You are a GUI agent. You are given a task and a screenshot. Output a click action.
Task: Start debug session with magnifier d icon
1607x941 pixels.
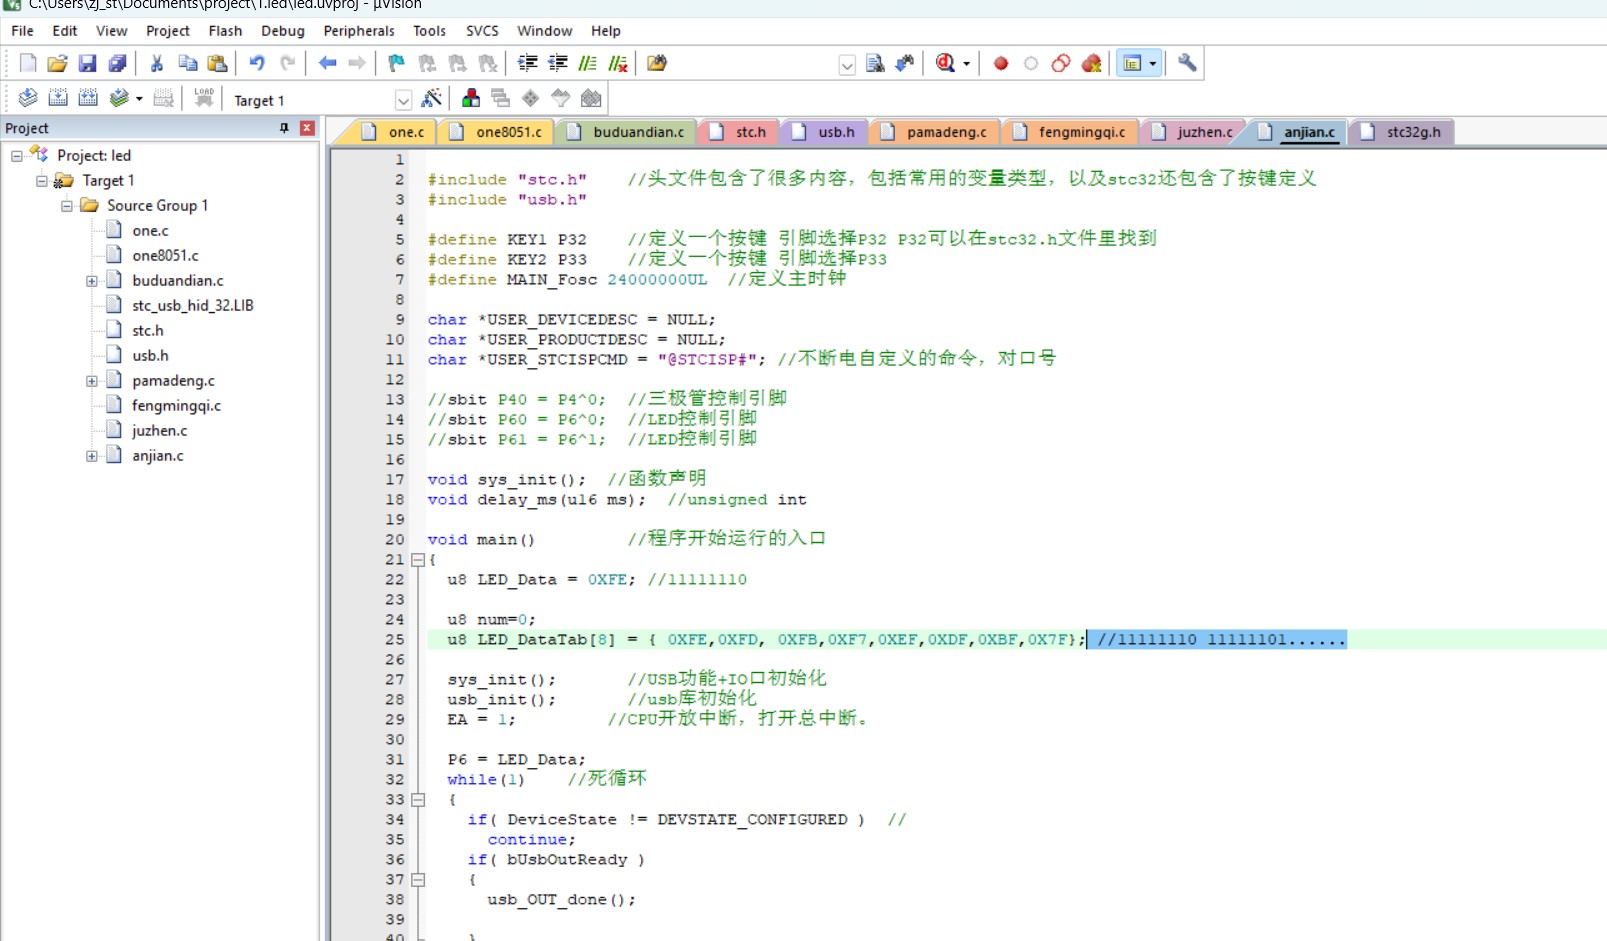click(x=945, y=63)
